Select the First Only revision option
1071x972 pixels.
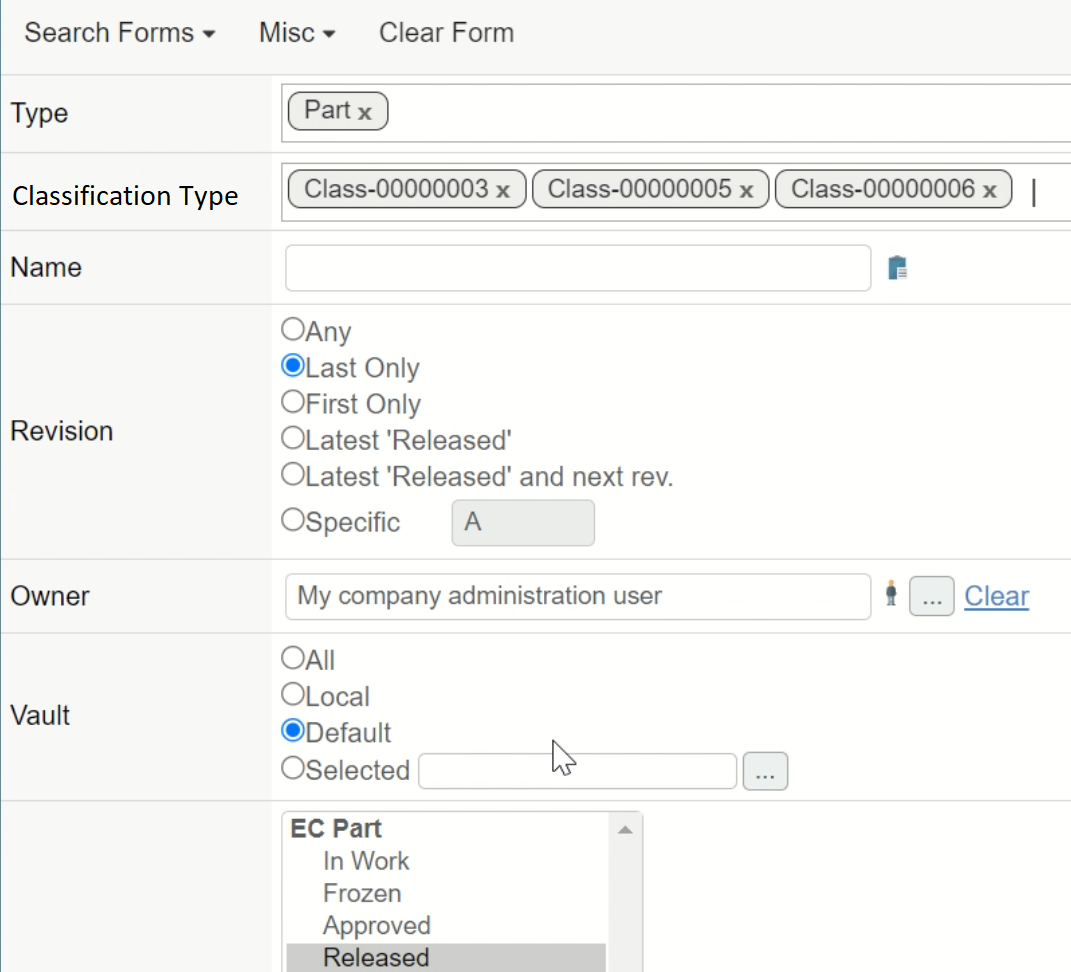[x=293, y=402]
